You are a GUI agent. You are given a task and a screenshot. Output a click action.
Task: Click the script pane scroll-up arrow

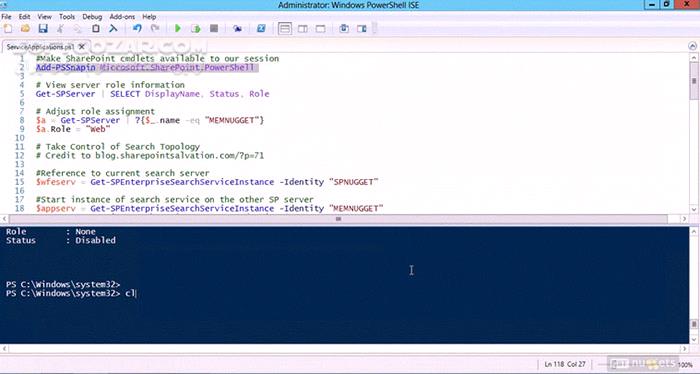pos(694,58)
